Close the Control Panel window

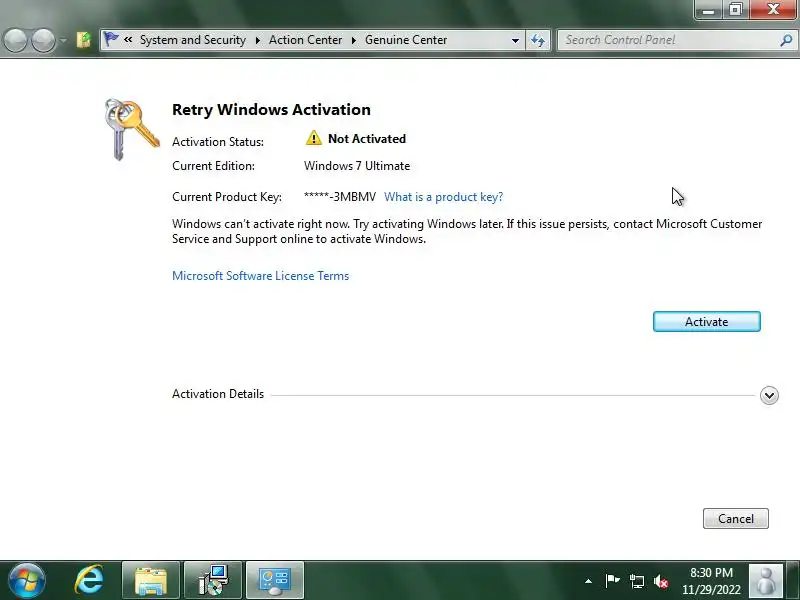773,10
